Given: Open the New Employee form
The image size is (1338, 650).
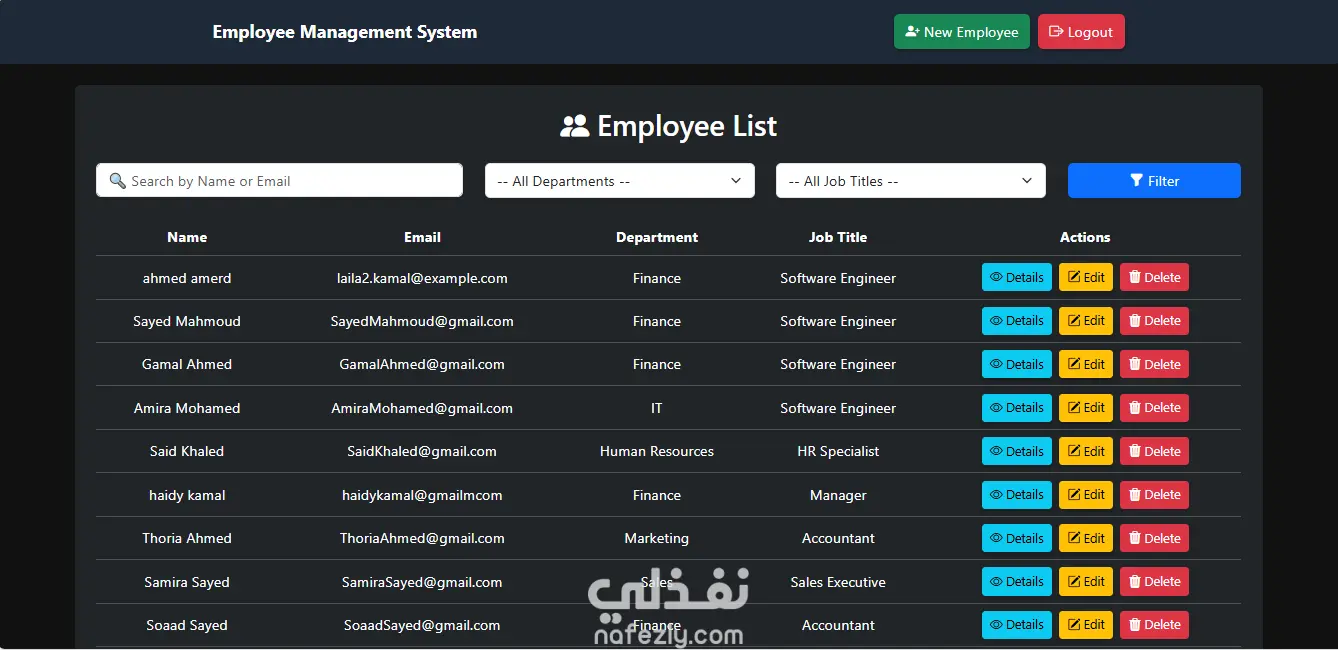Looking at the screenshot, I should pos(961,32).
